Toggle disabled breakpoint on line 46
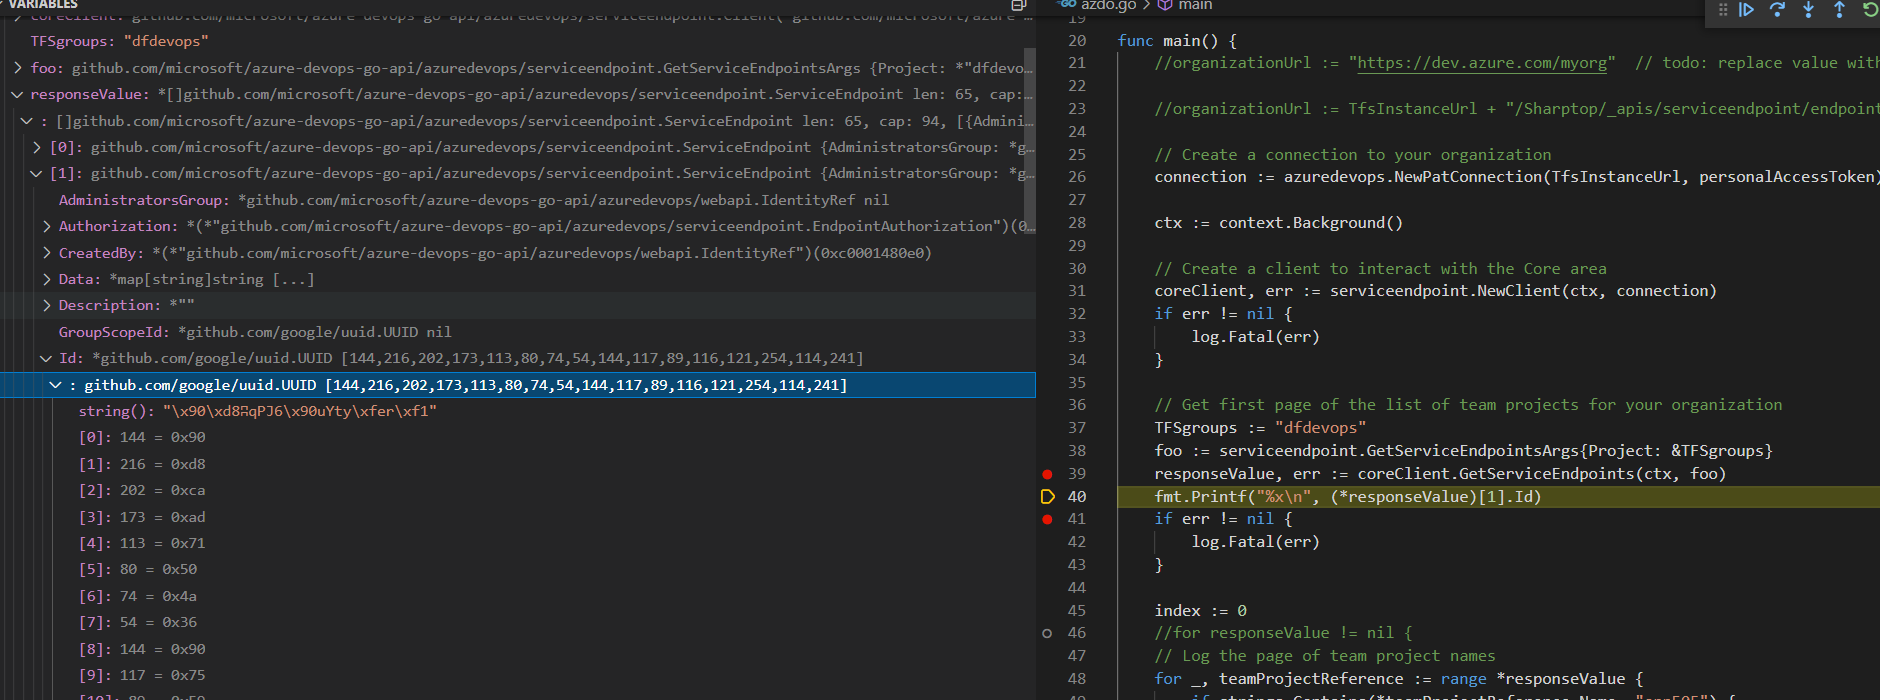The width and height of the screenshot is (1880, 700). click(x=1047, y=633)
